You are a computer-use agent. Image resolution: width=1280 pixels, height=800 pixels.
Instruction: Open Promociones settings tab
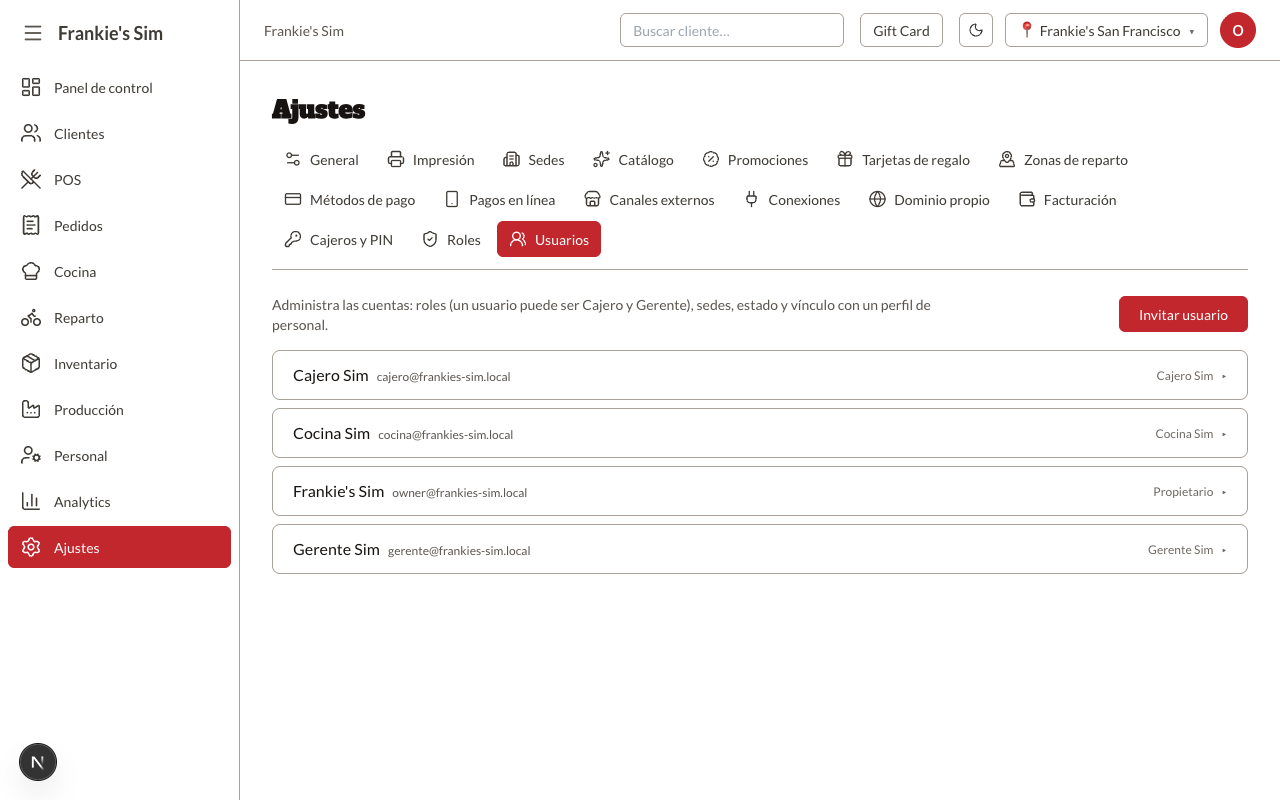(755, 160)
